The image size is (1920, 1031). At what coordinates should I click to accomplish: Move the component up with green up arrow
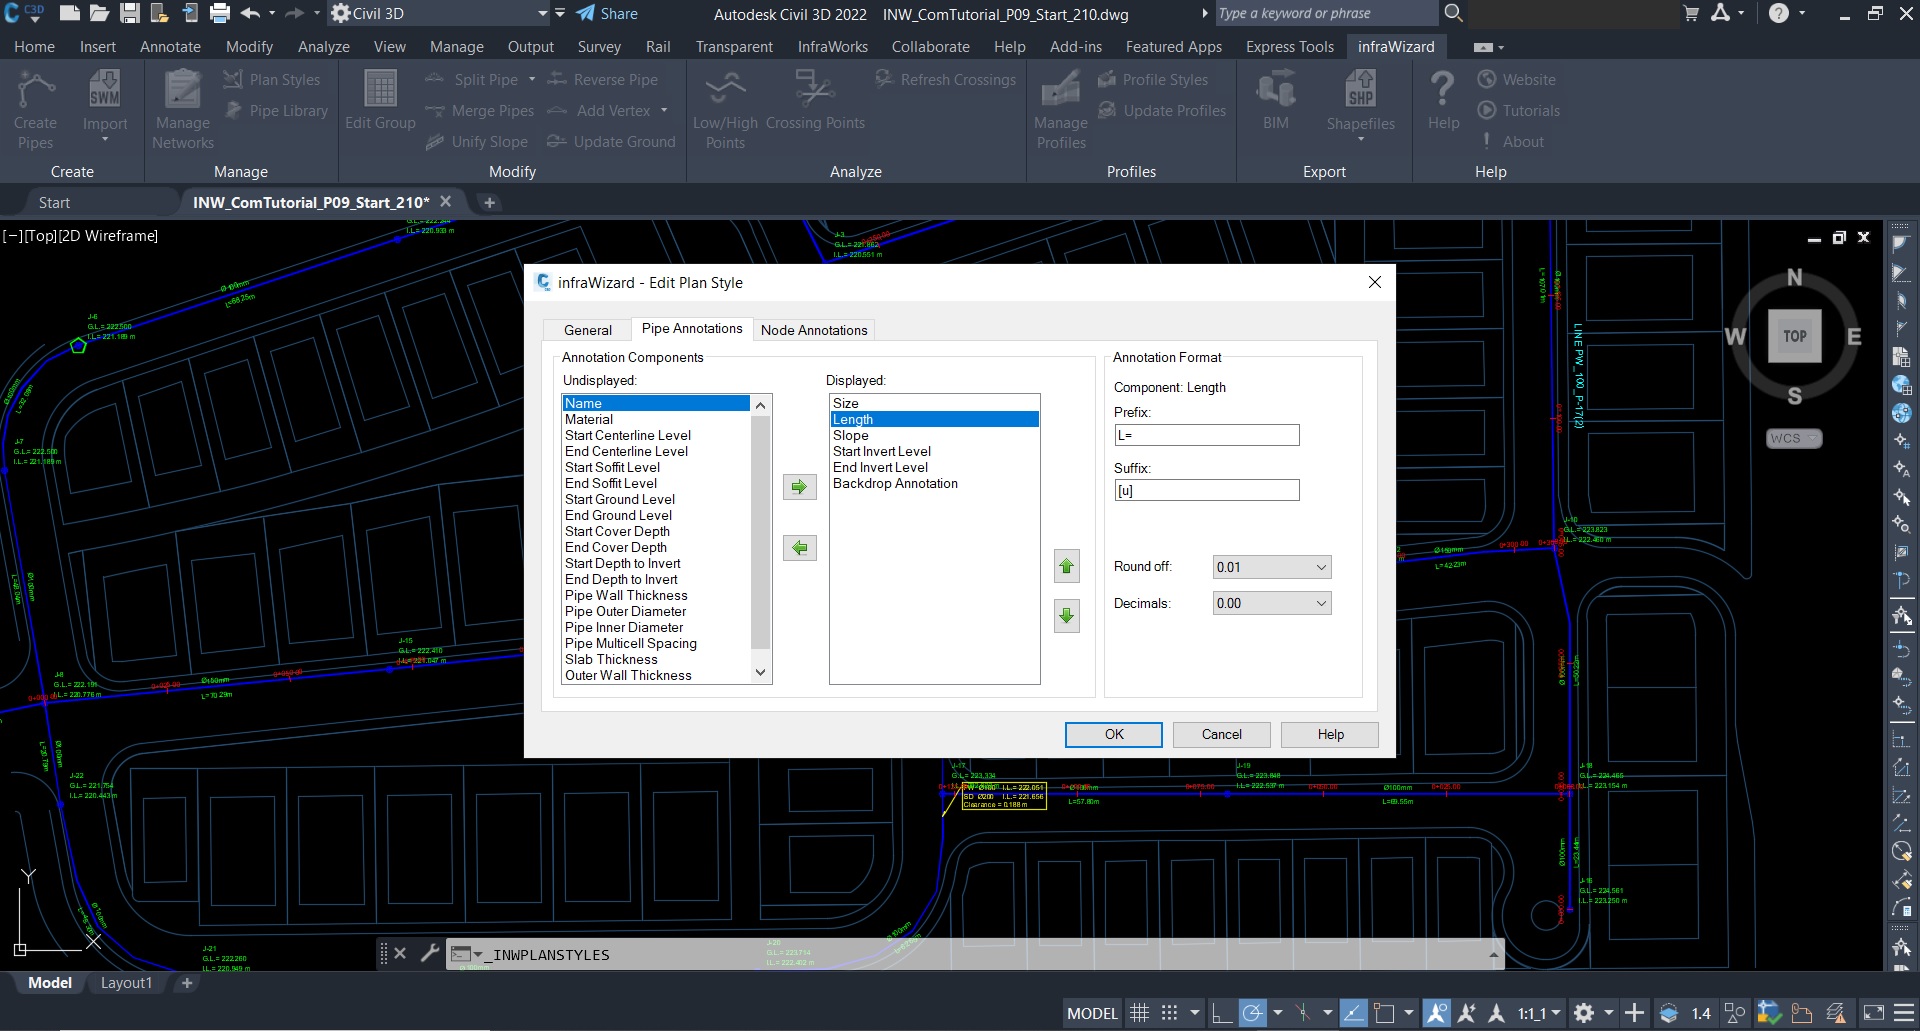1066,567
